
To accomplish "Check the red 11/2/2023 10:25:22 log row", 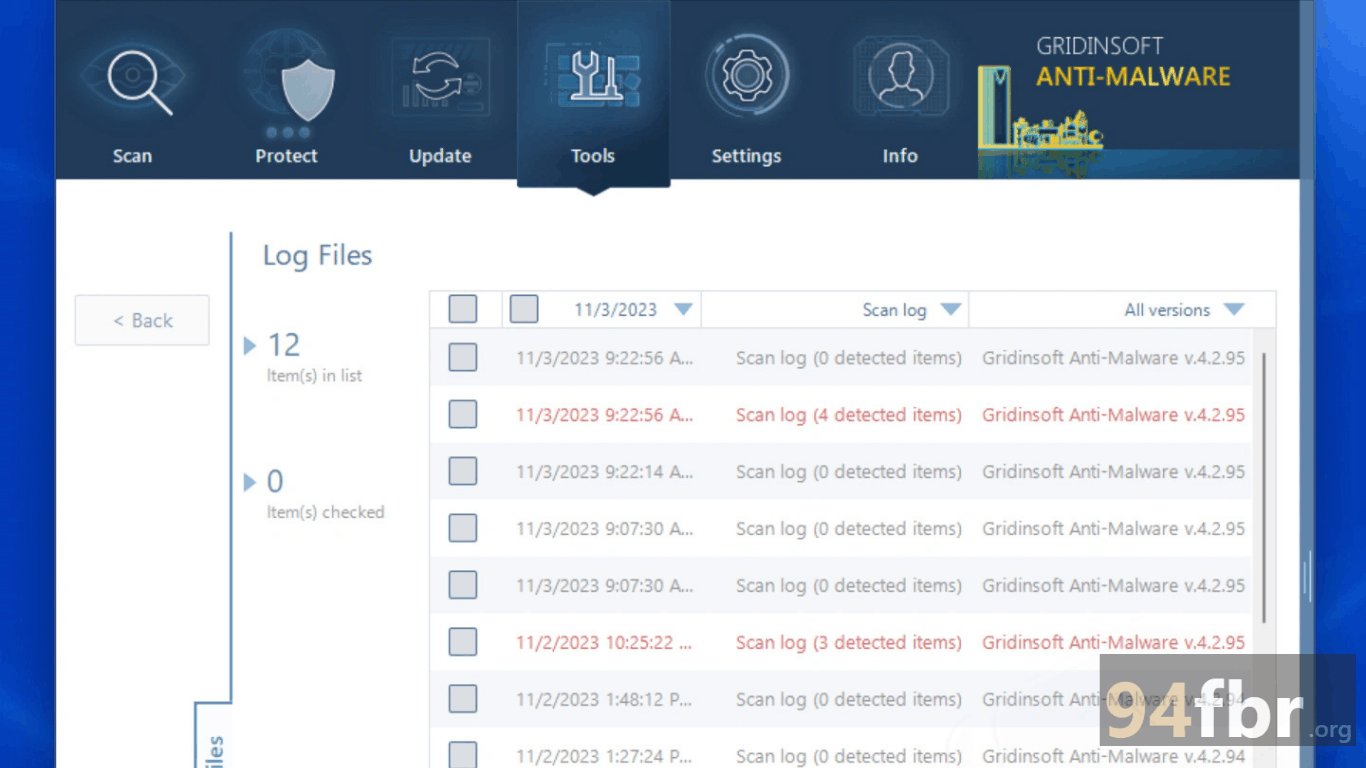I will coord(463,642).
